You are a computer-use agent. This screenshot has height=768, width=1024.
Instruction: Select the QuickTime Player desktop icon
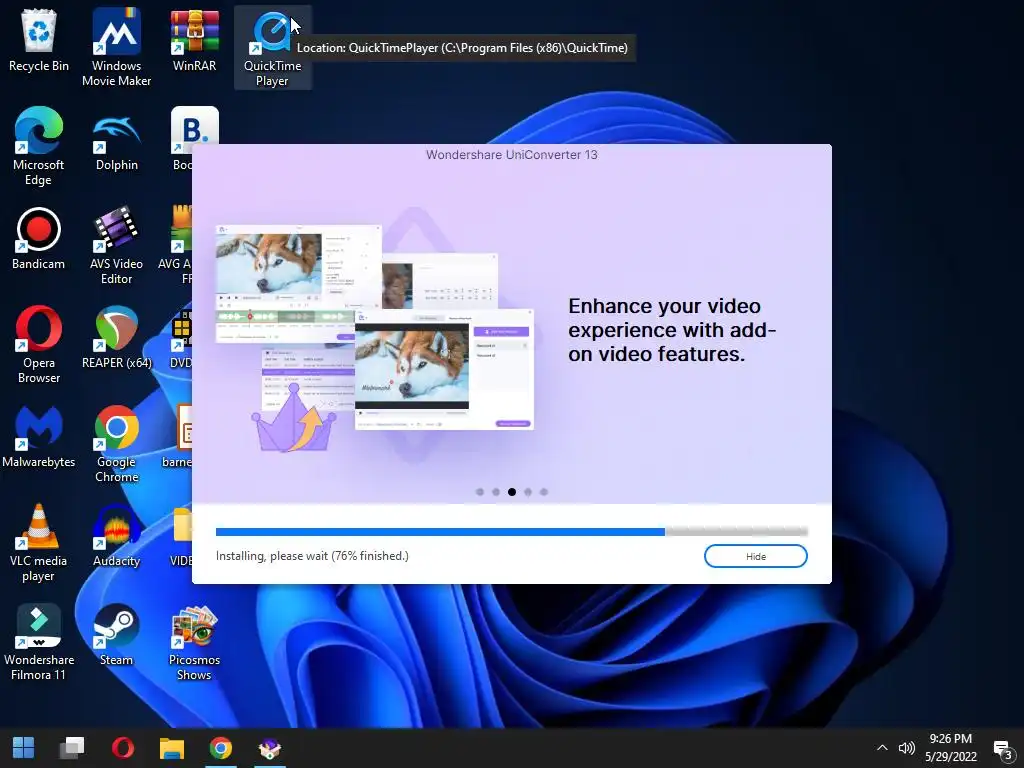[272, 48]
